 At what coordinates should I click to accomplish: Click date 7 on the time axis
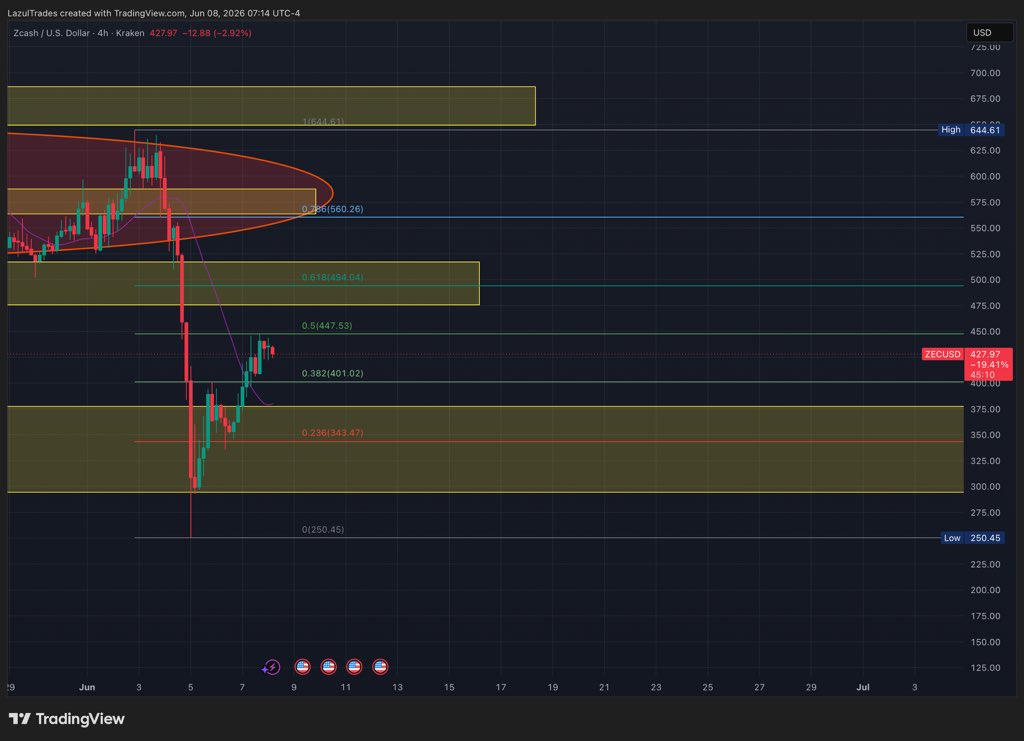tap(242, 687)
